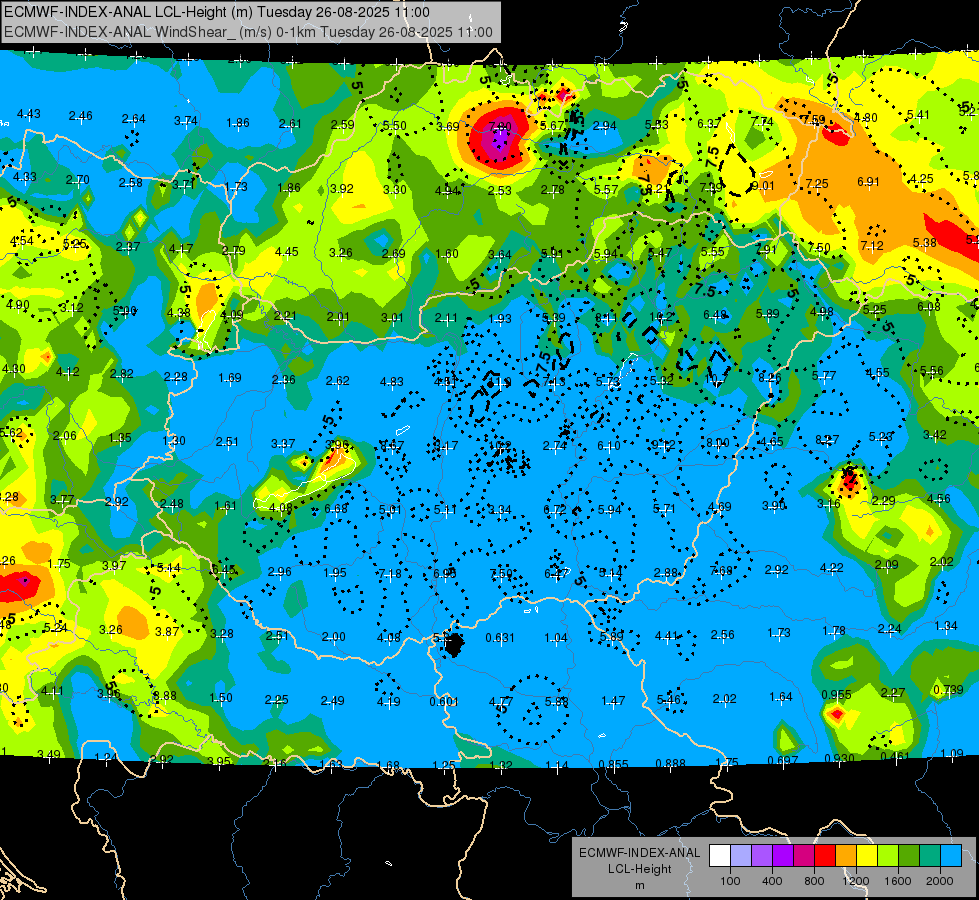This screenshot has height=900, width=979.
Task: Click the dark green legend swatch
Action: [x=908, y=856]
